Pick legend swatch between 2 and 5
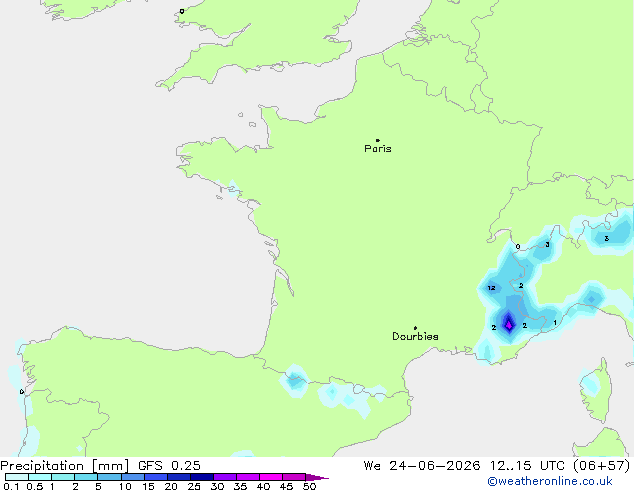 tap(86, 477)
